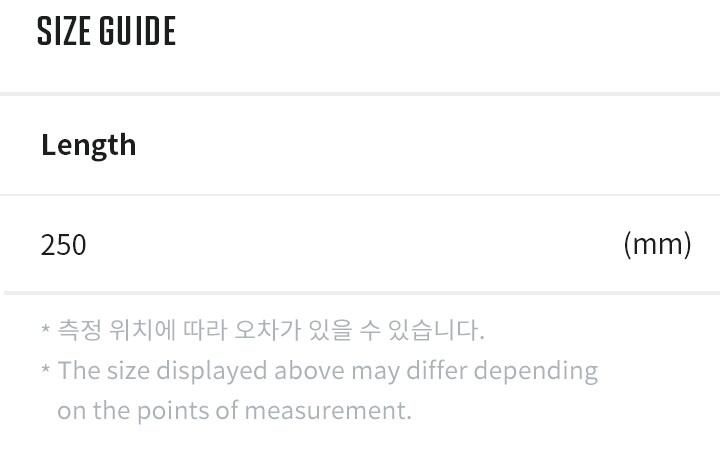720x470 pixels.
Task: Click the SIZE GUIDE heading
Action: pos(106,31)
